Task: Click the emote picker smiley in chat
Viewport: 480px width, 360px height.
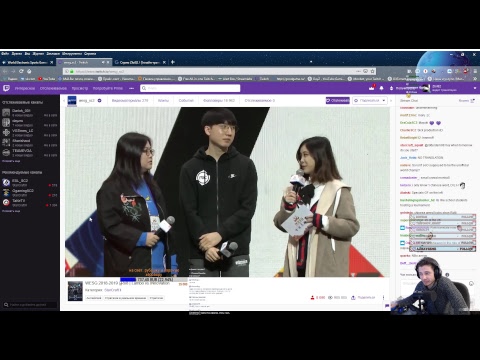Action: (471, 283)
